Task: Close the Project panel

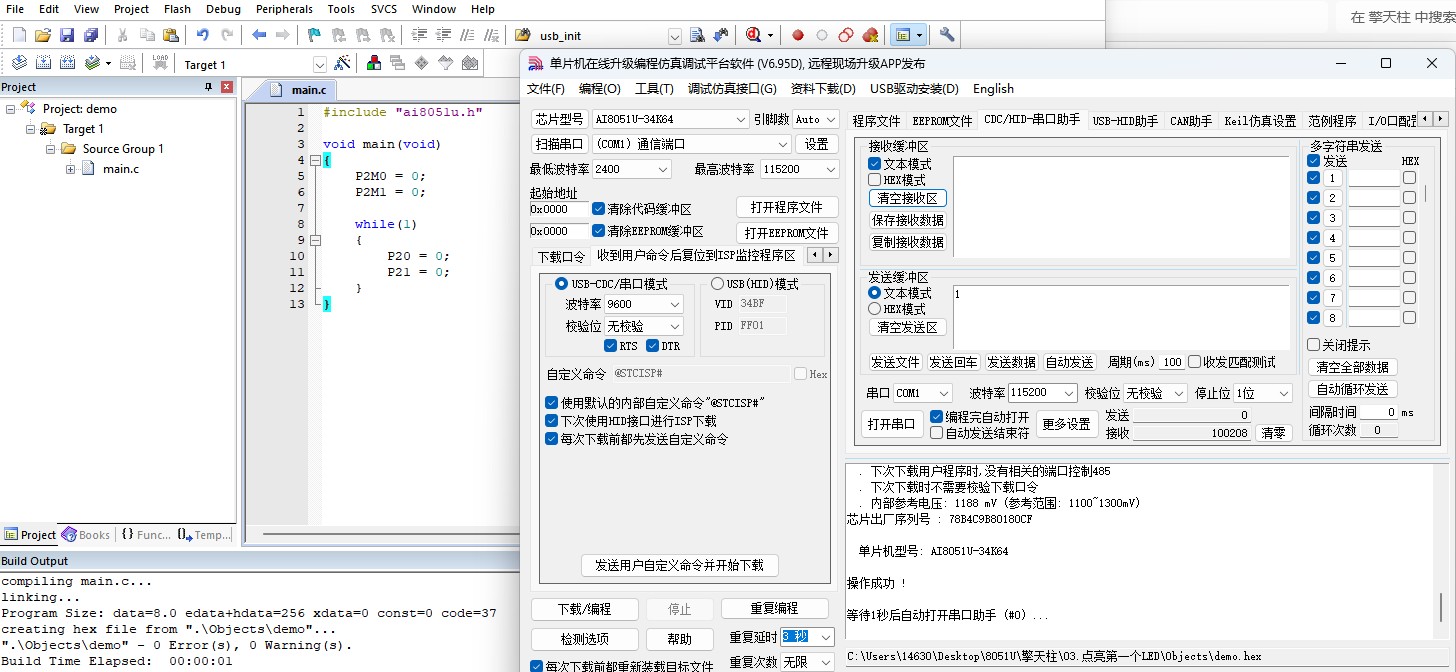Action: (x=227, y=87)
